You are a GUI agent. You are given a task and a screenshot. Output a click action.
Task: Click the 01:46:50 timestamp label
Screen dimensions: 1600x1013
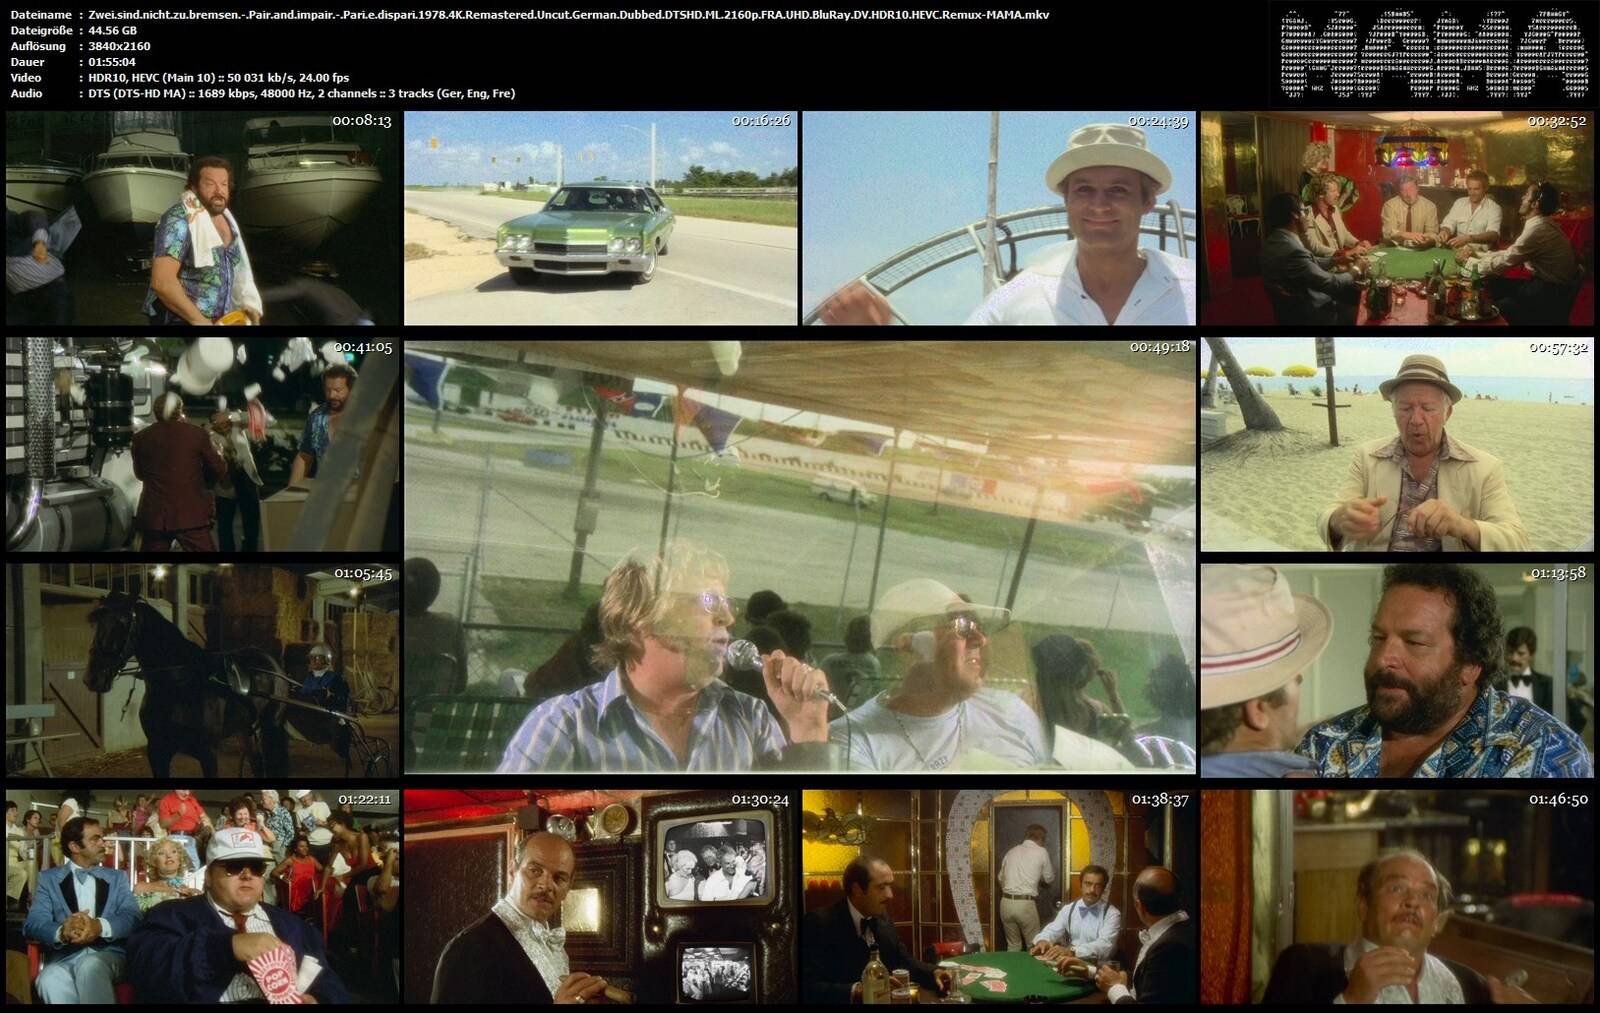[1558, 799]
